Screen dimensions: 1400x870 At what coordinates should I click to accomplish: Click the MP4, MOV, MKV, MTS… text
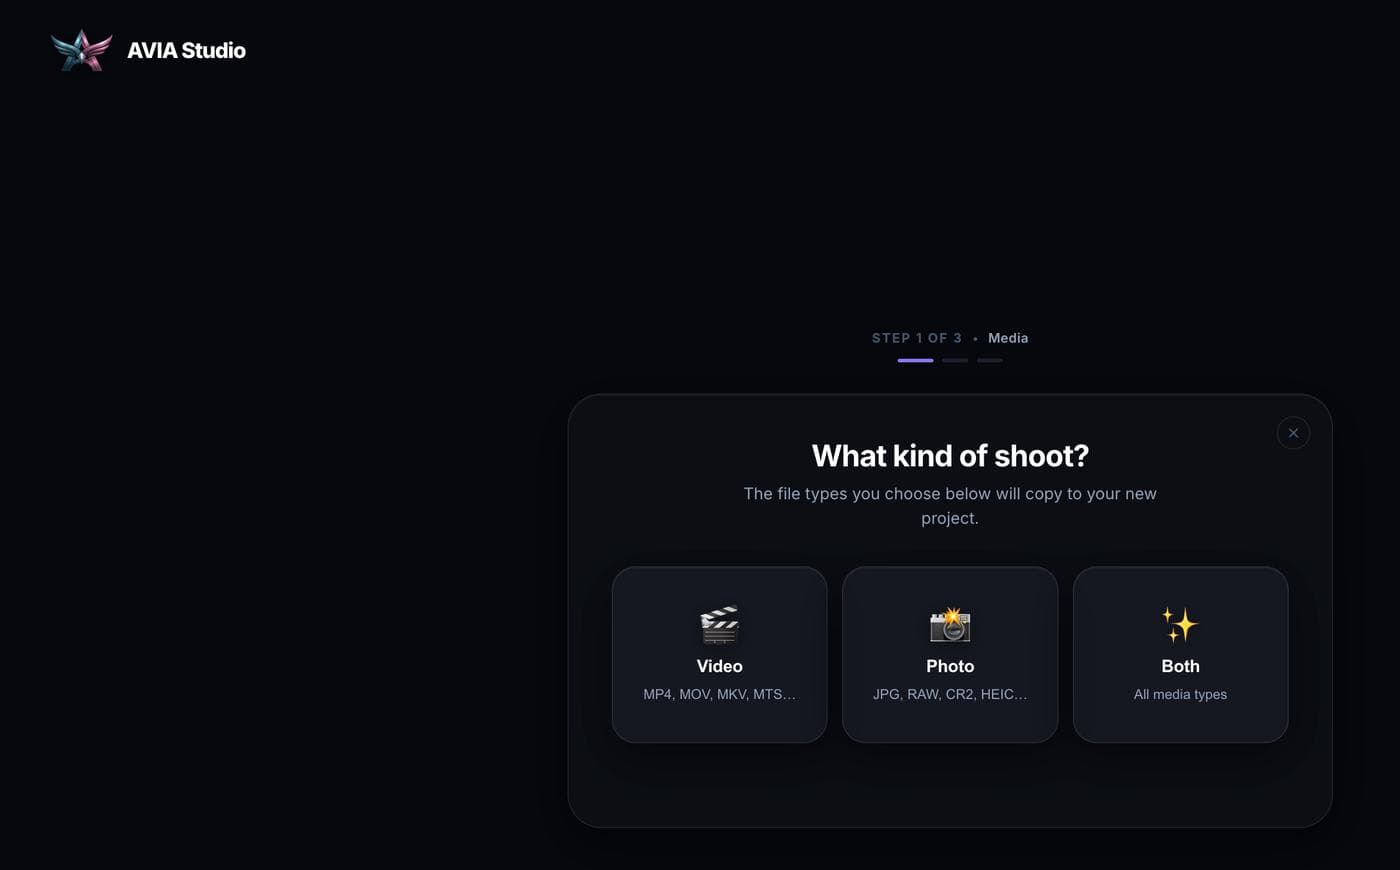719,694
